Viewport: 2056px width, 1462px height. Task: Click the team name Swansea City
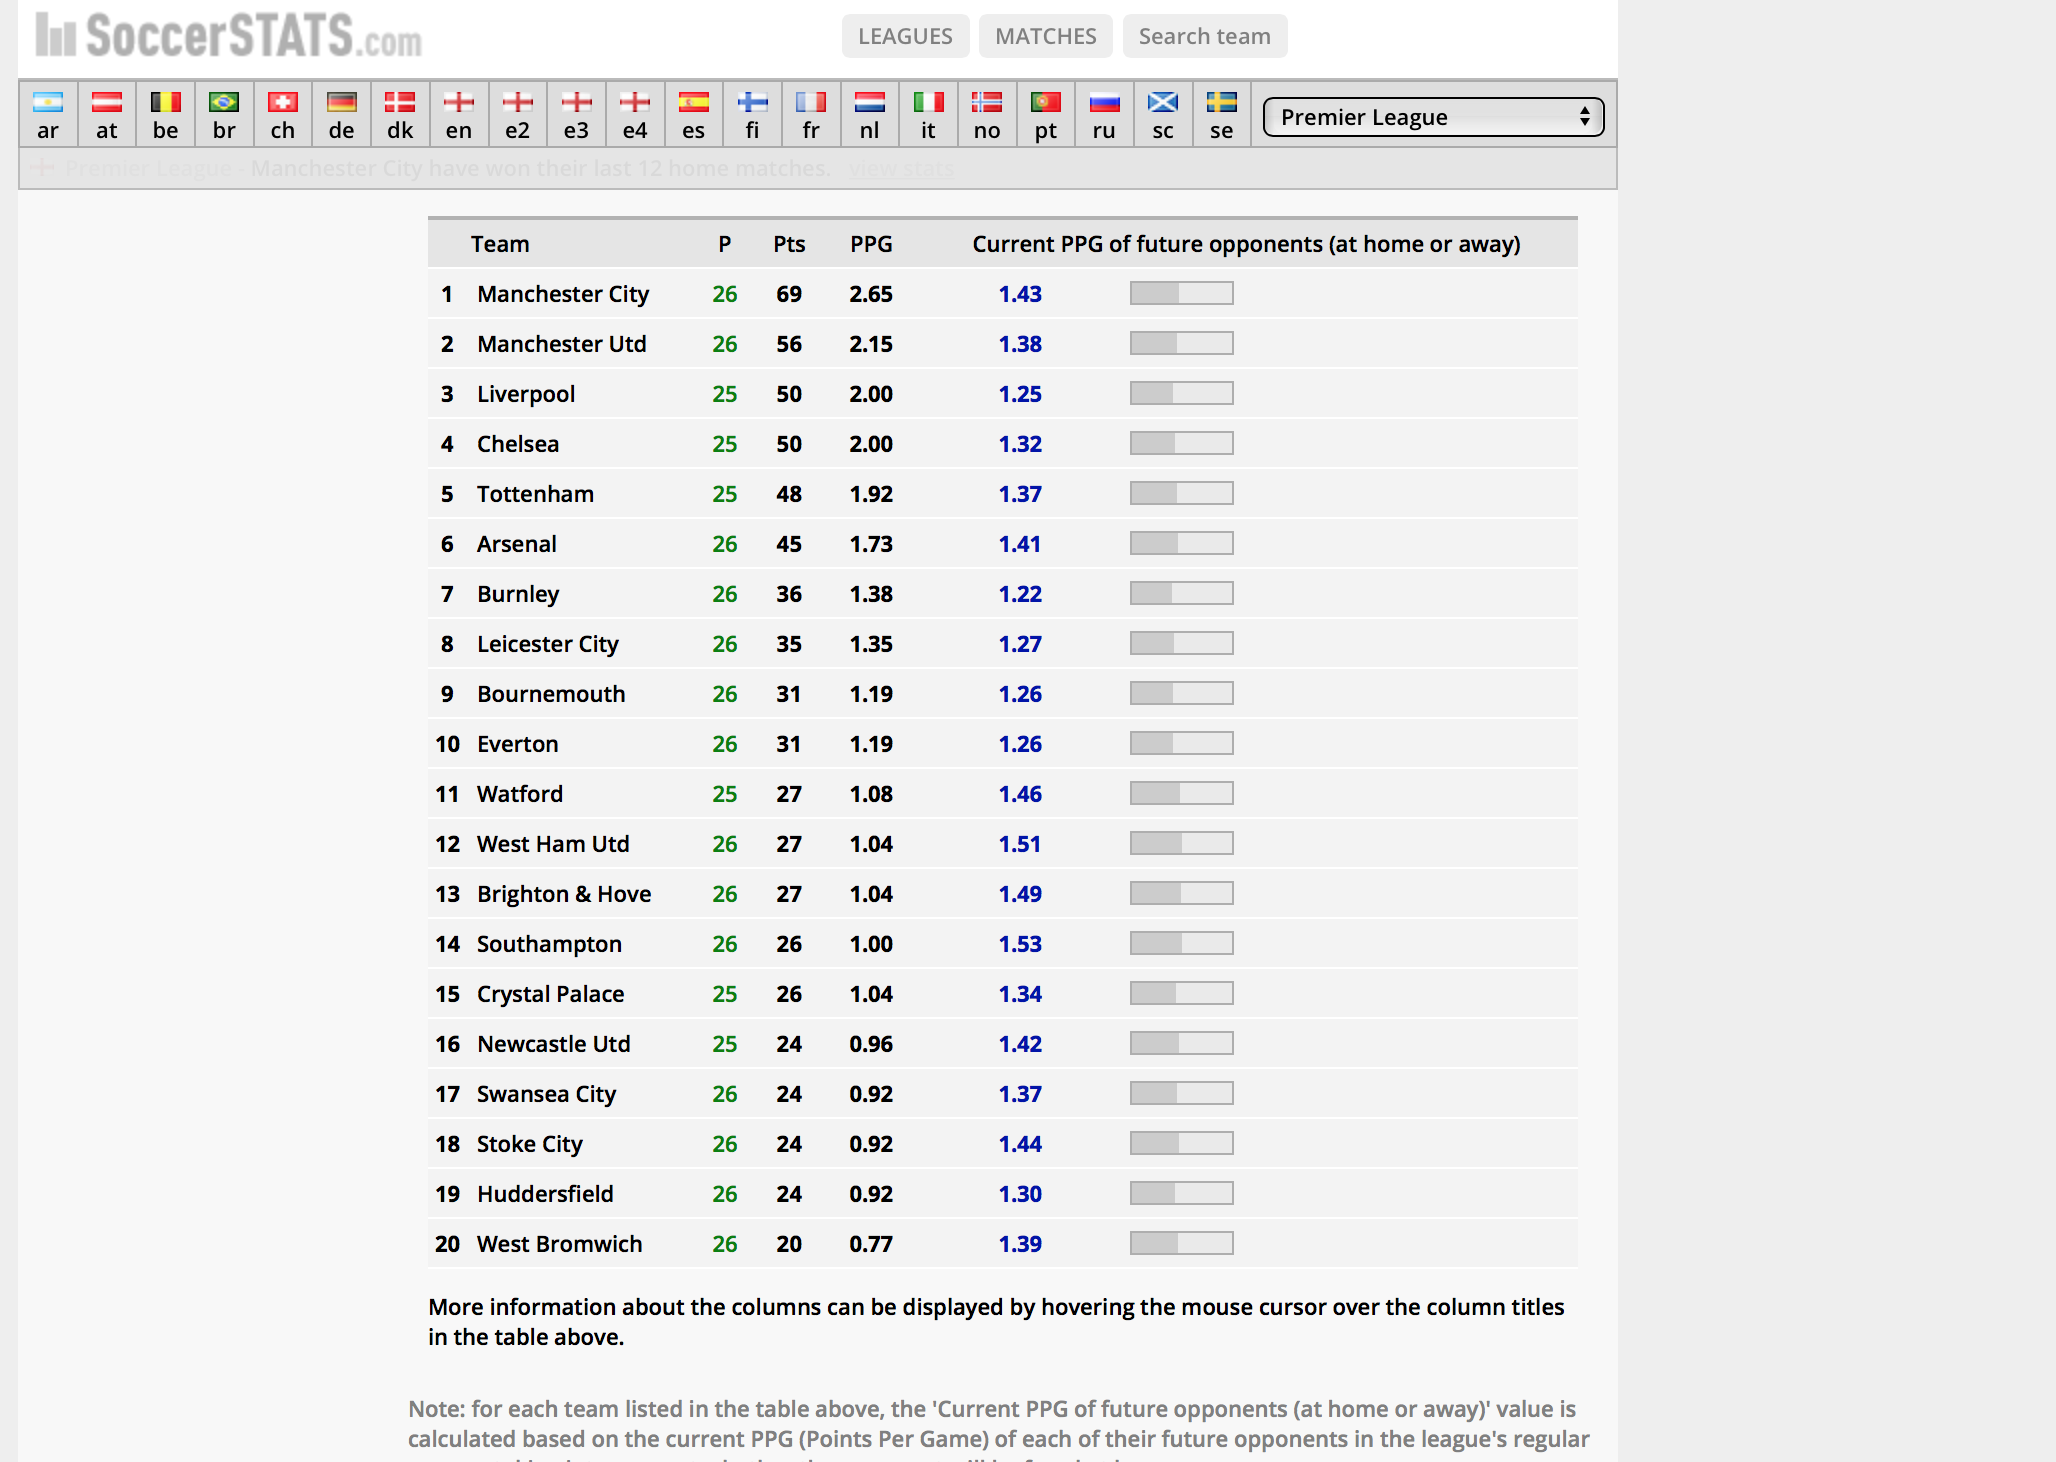pyautogui.click(x=546, y=1094)
